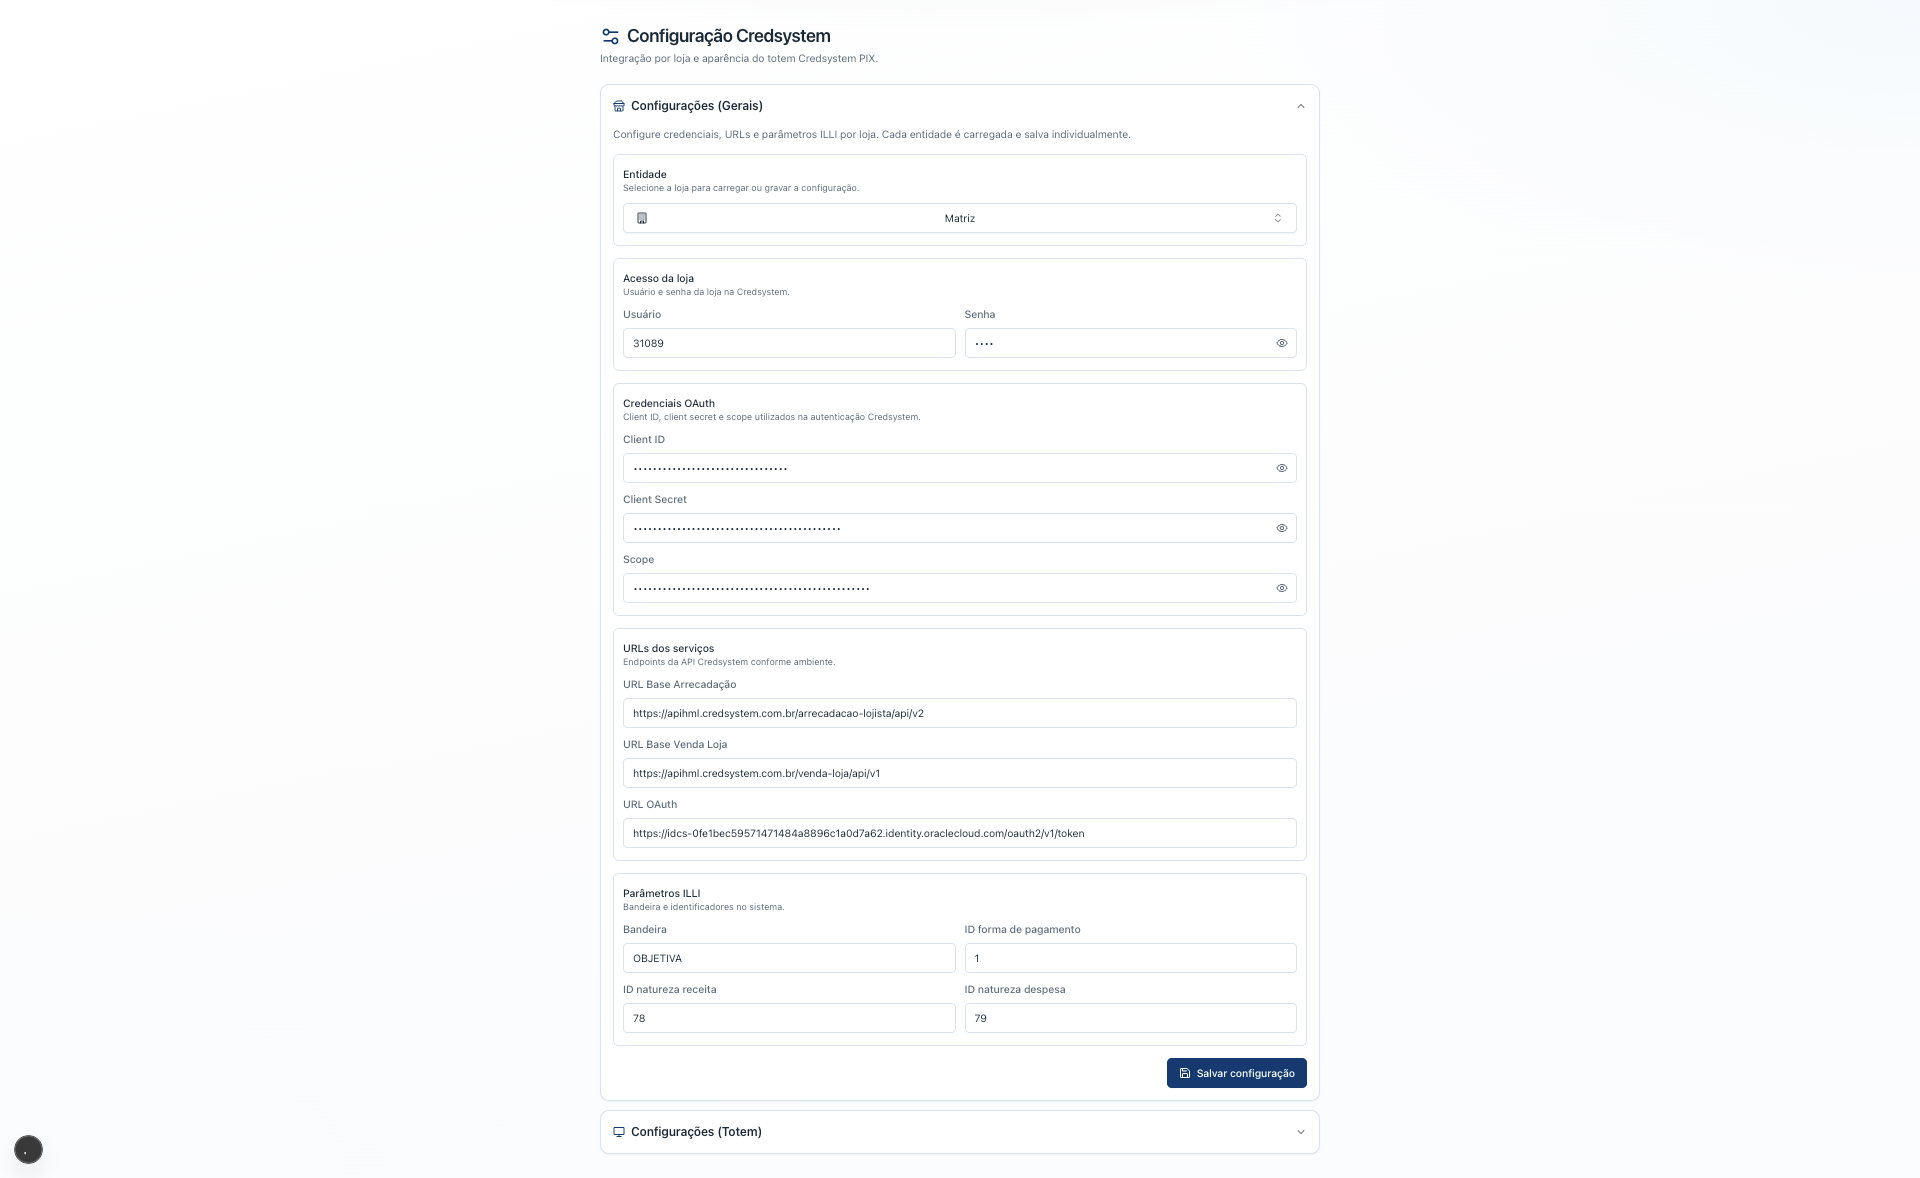The height and width of the screenshot is (1178, 1920).
Task: Click the building icon in Entidade selector
Action: 642,218
